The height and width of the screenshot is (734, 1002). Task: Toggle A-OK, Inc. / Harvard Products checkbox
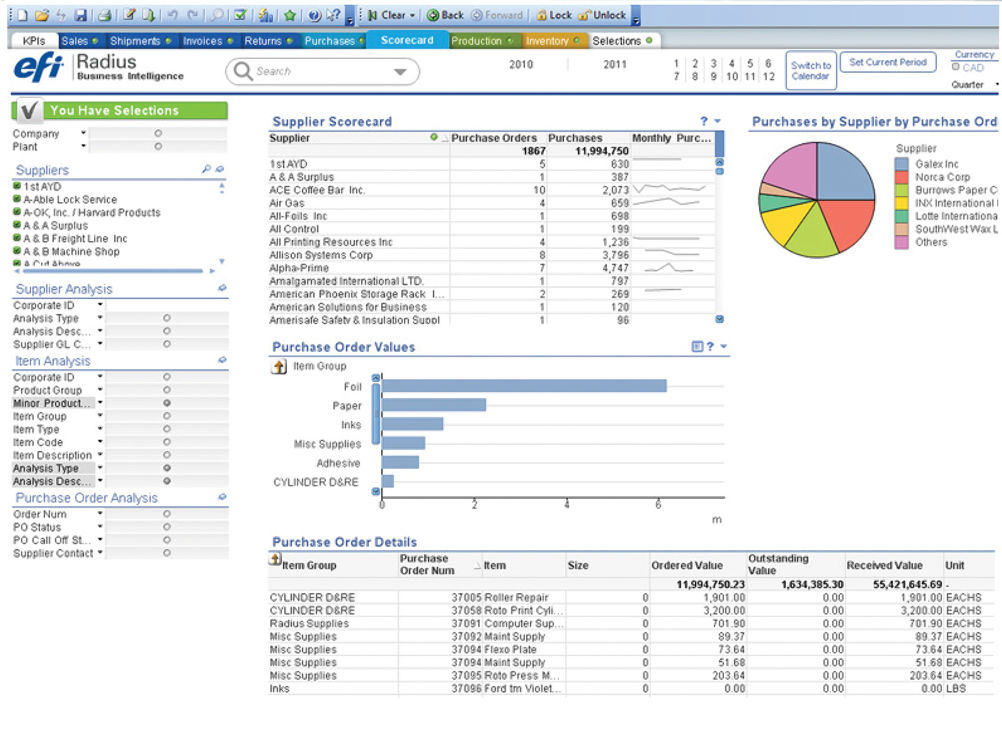[x=17, y=212]
